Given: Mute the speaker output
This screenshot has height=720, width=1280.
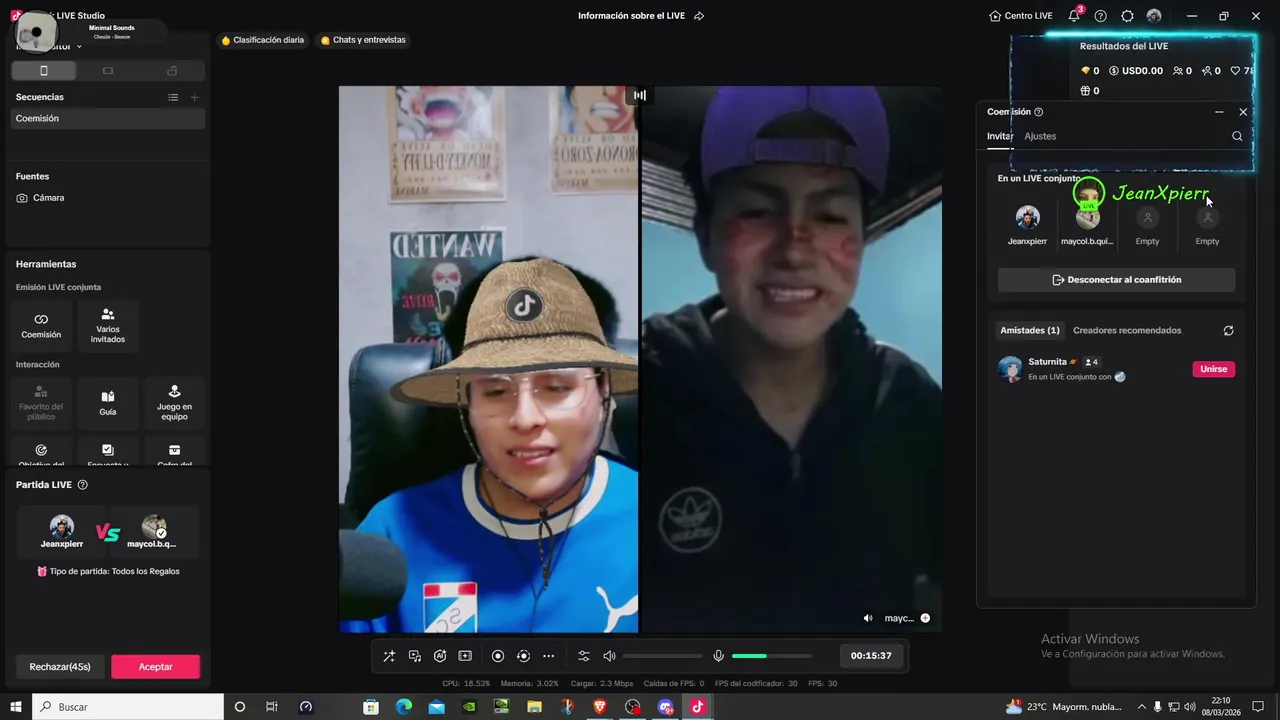Looking at the screenshot, I should pos(609,656).
